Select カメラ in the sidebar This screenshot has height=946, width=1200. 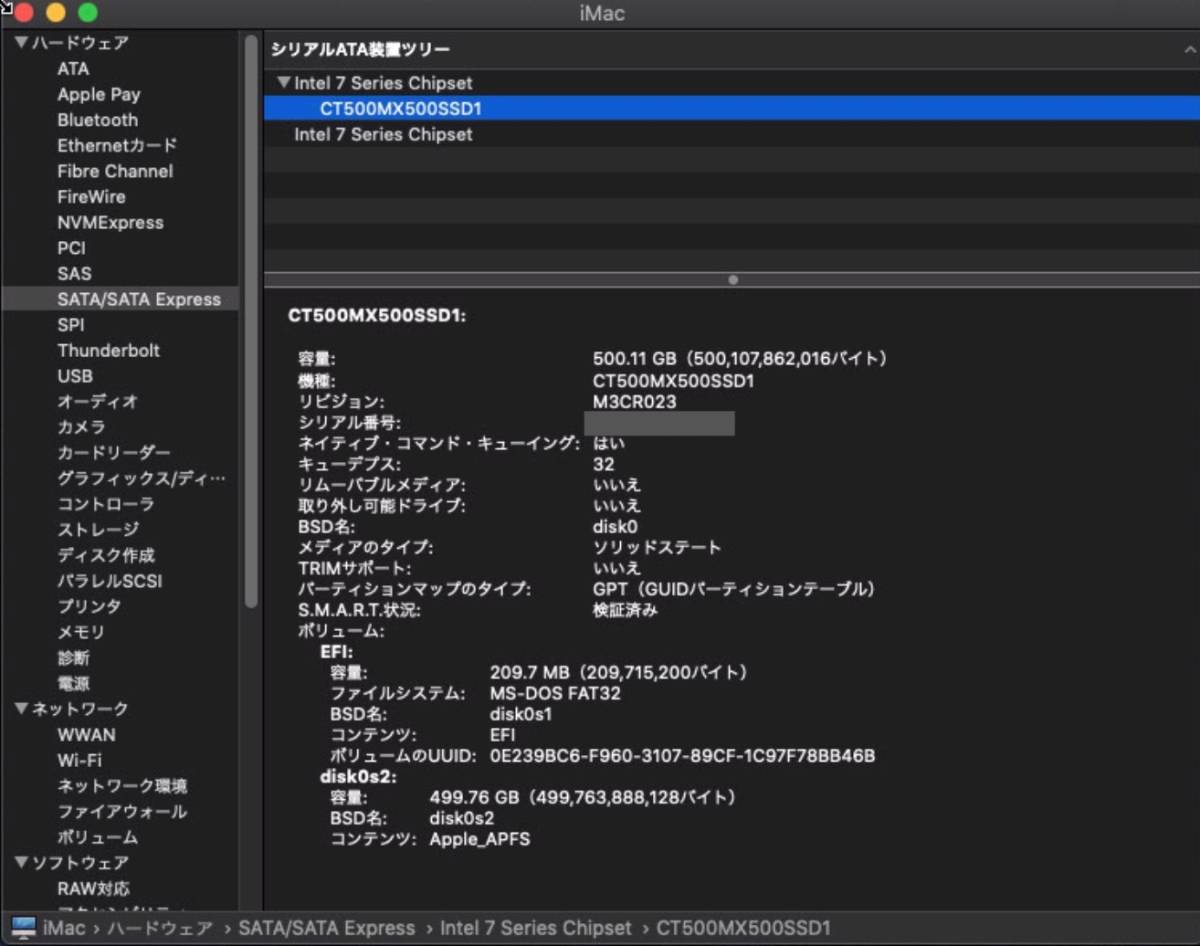(81, 427)
